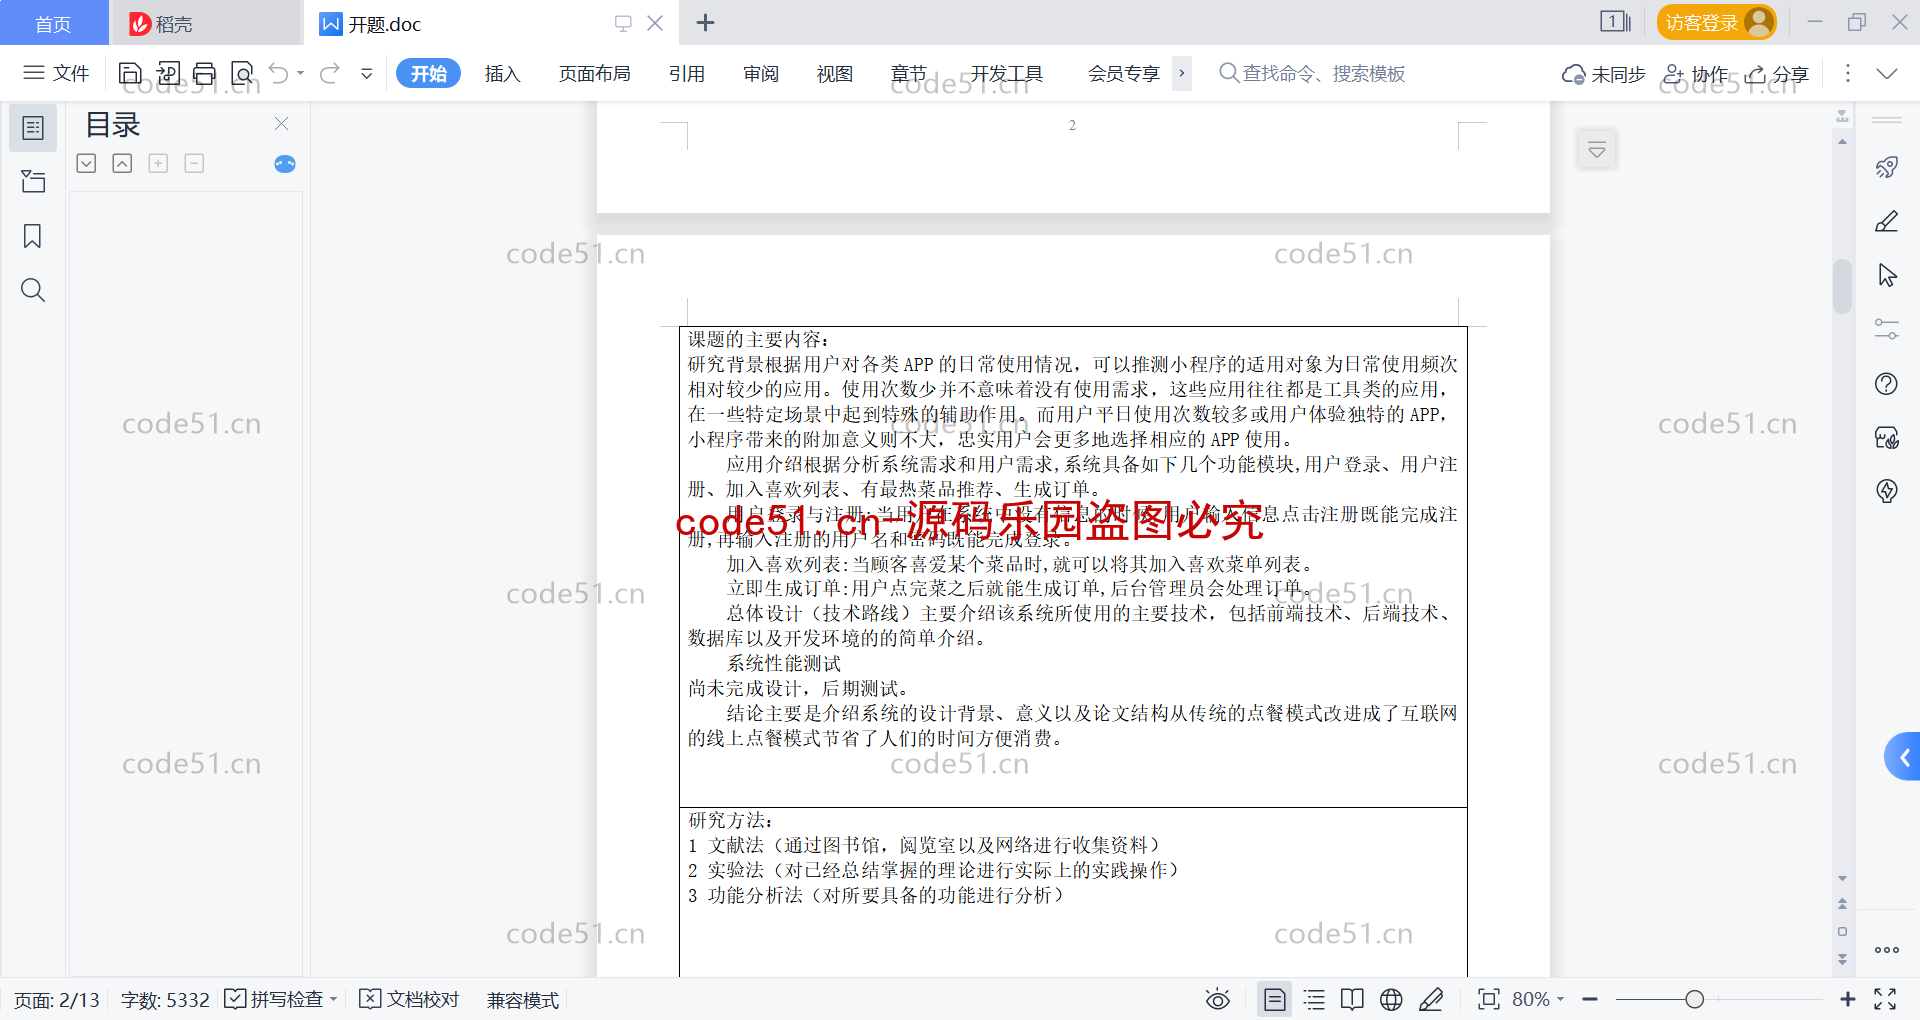Click the selection cursor icon on right panel
Image resolution: width=1920 pixels, height=1020 pixels.
[x=1887, y=275]
